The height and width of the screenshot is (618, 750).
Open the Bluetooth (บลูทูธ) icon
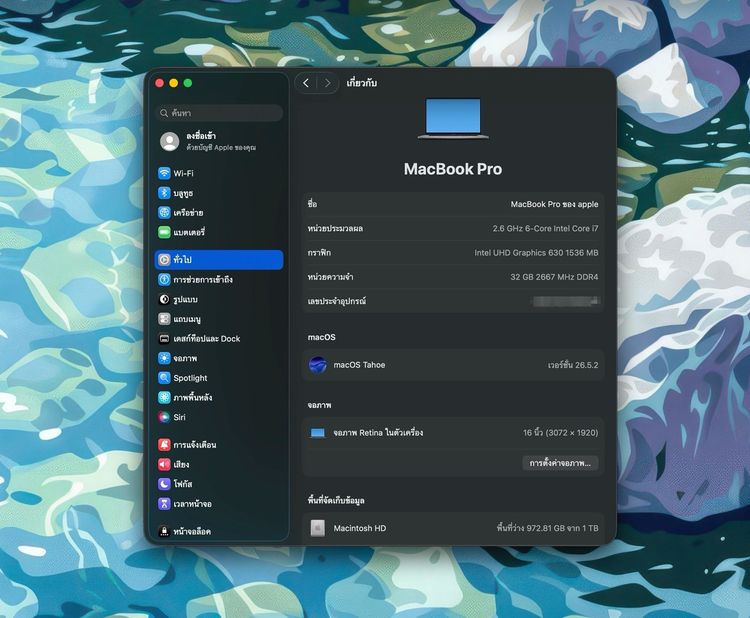[x=164, y=193]
